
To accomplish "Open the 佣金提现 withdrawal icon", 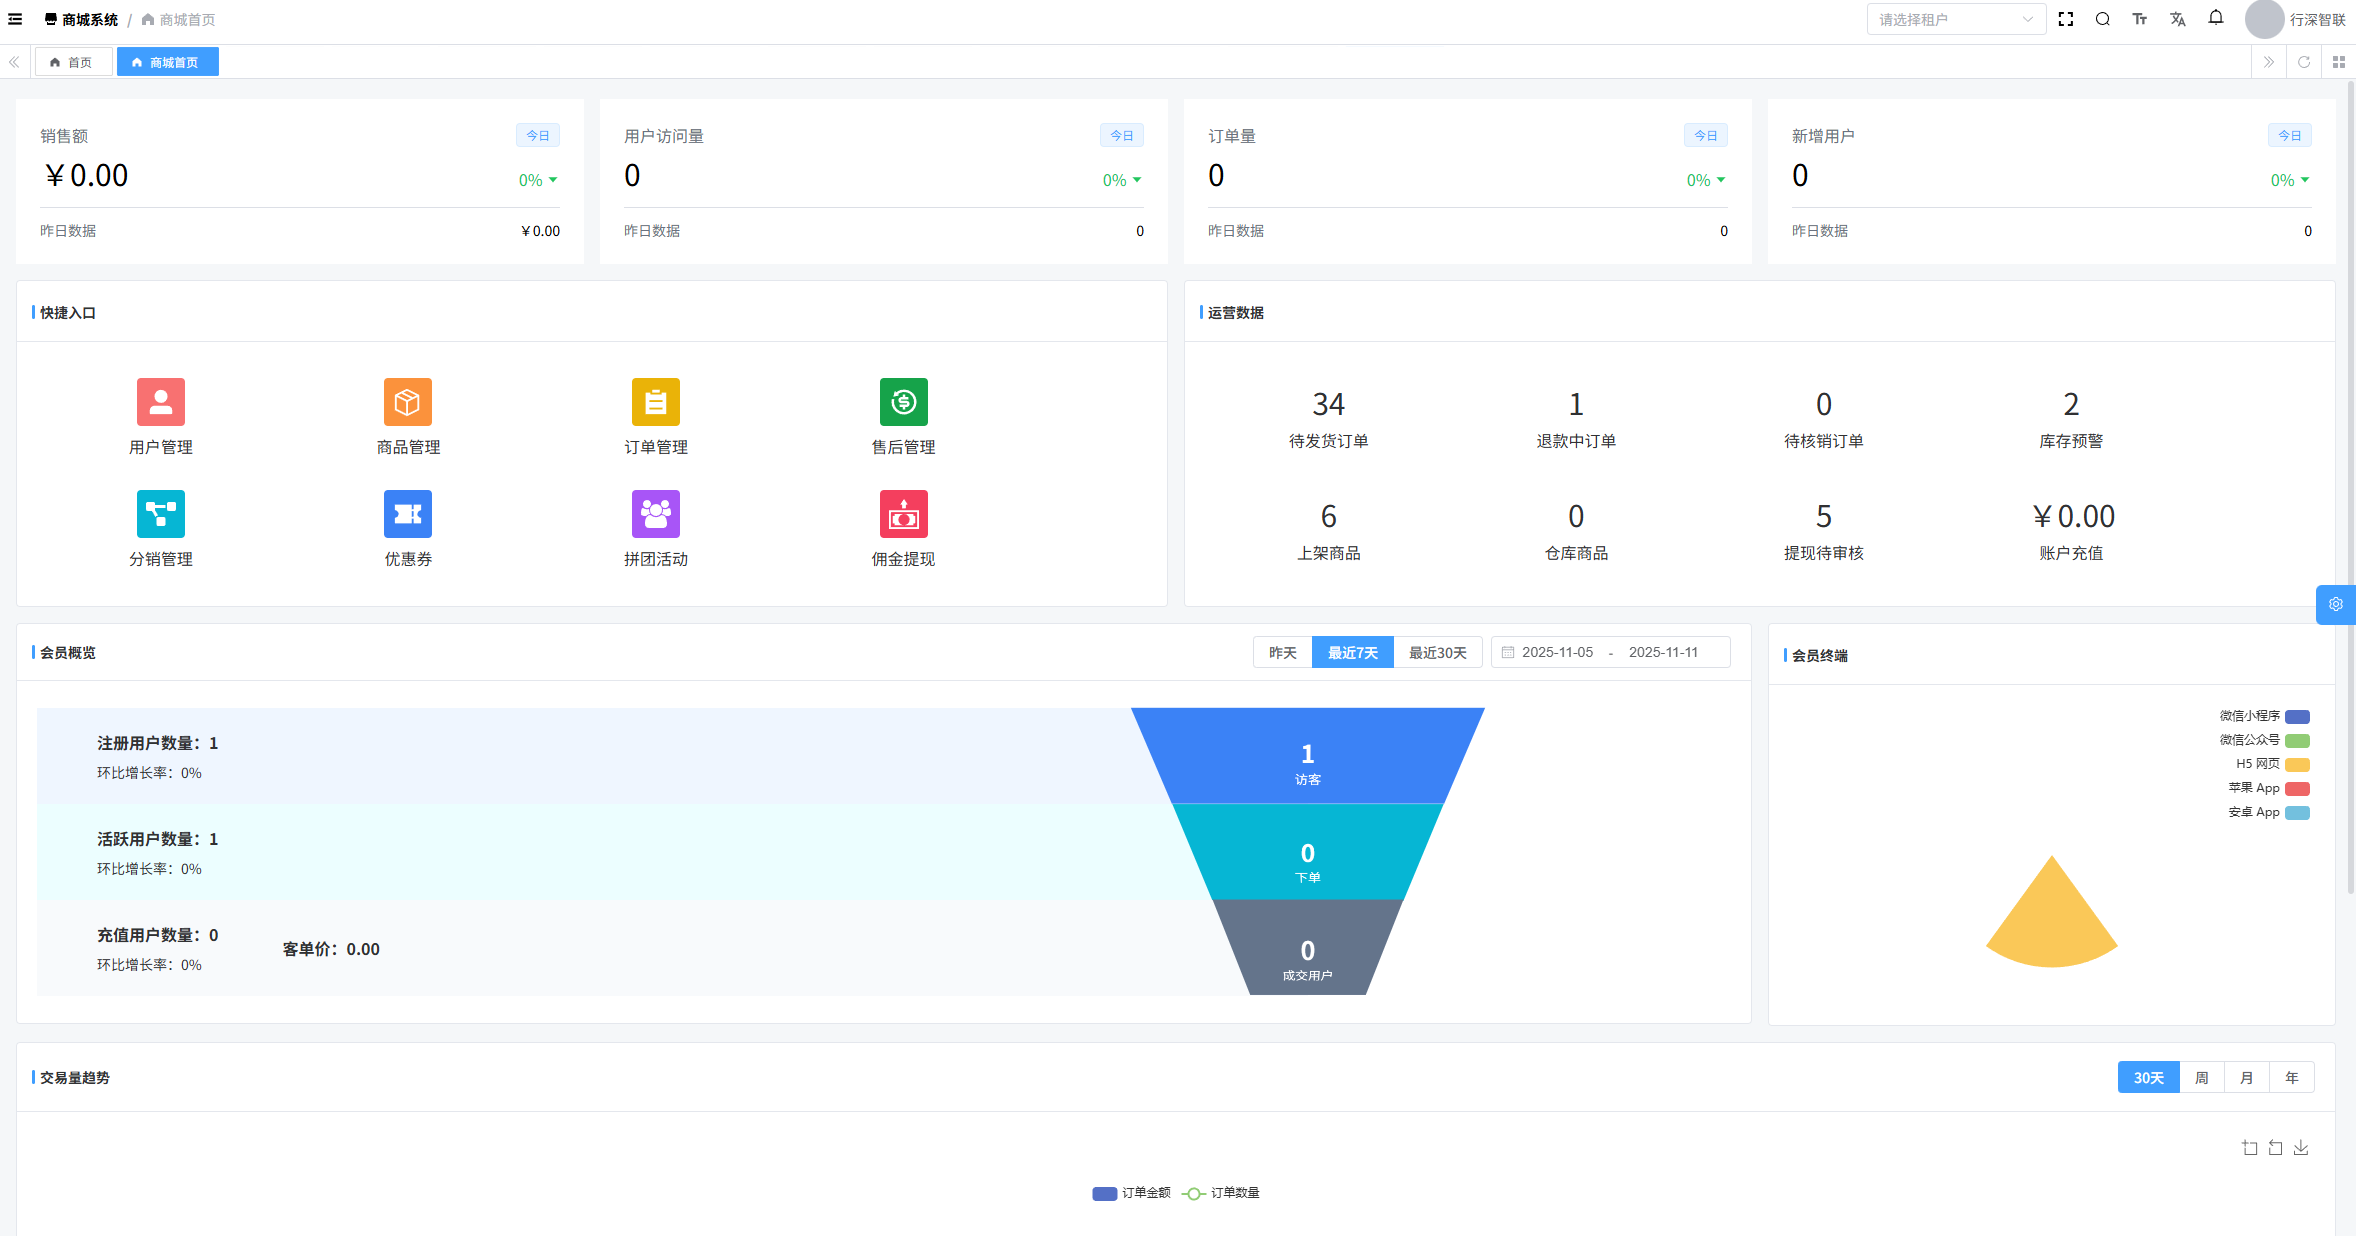I will coord(903,514).
